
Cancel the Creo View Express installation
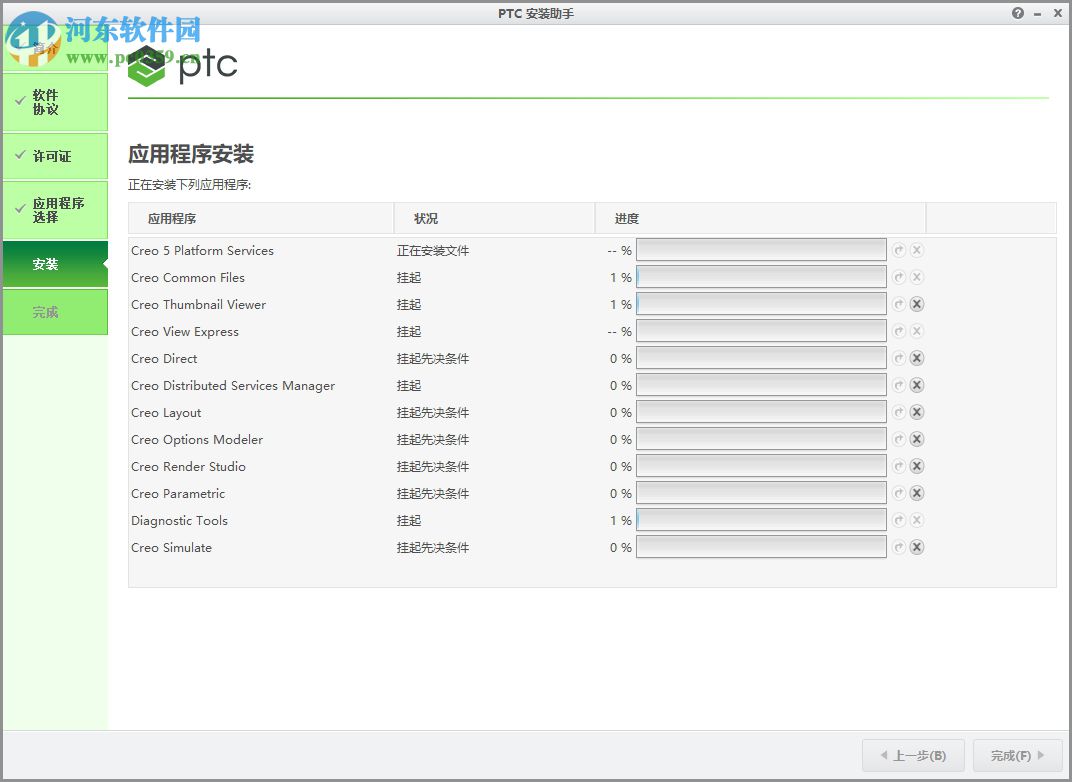coord(917,330)
